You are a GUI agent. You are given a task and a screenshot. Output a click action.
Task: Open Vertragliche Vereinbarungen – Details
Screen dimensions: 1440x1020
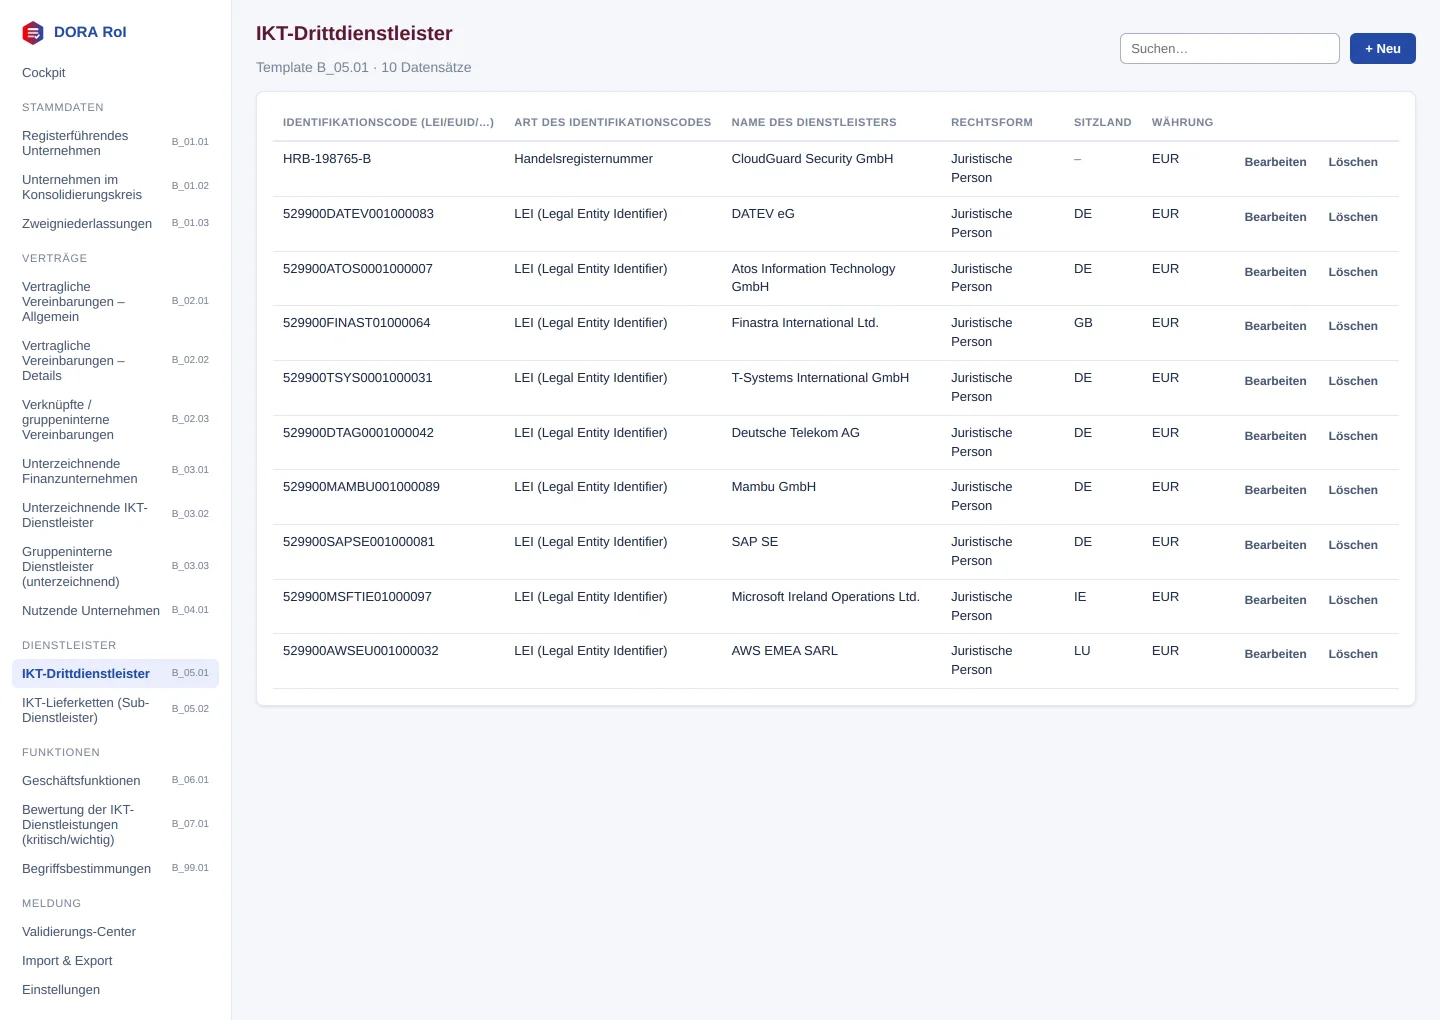tap(115, 361)
